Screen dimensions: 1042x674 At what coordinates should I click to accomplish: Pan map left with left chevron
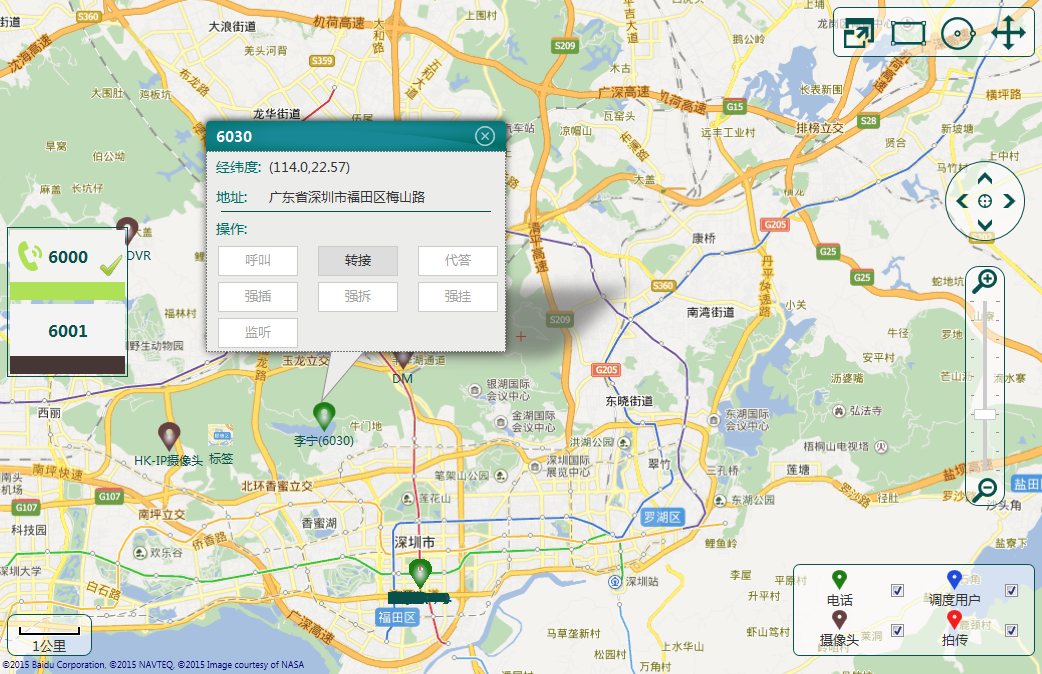(x=962, y=201)
